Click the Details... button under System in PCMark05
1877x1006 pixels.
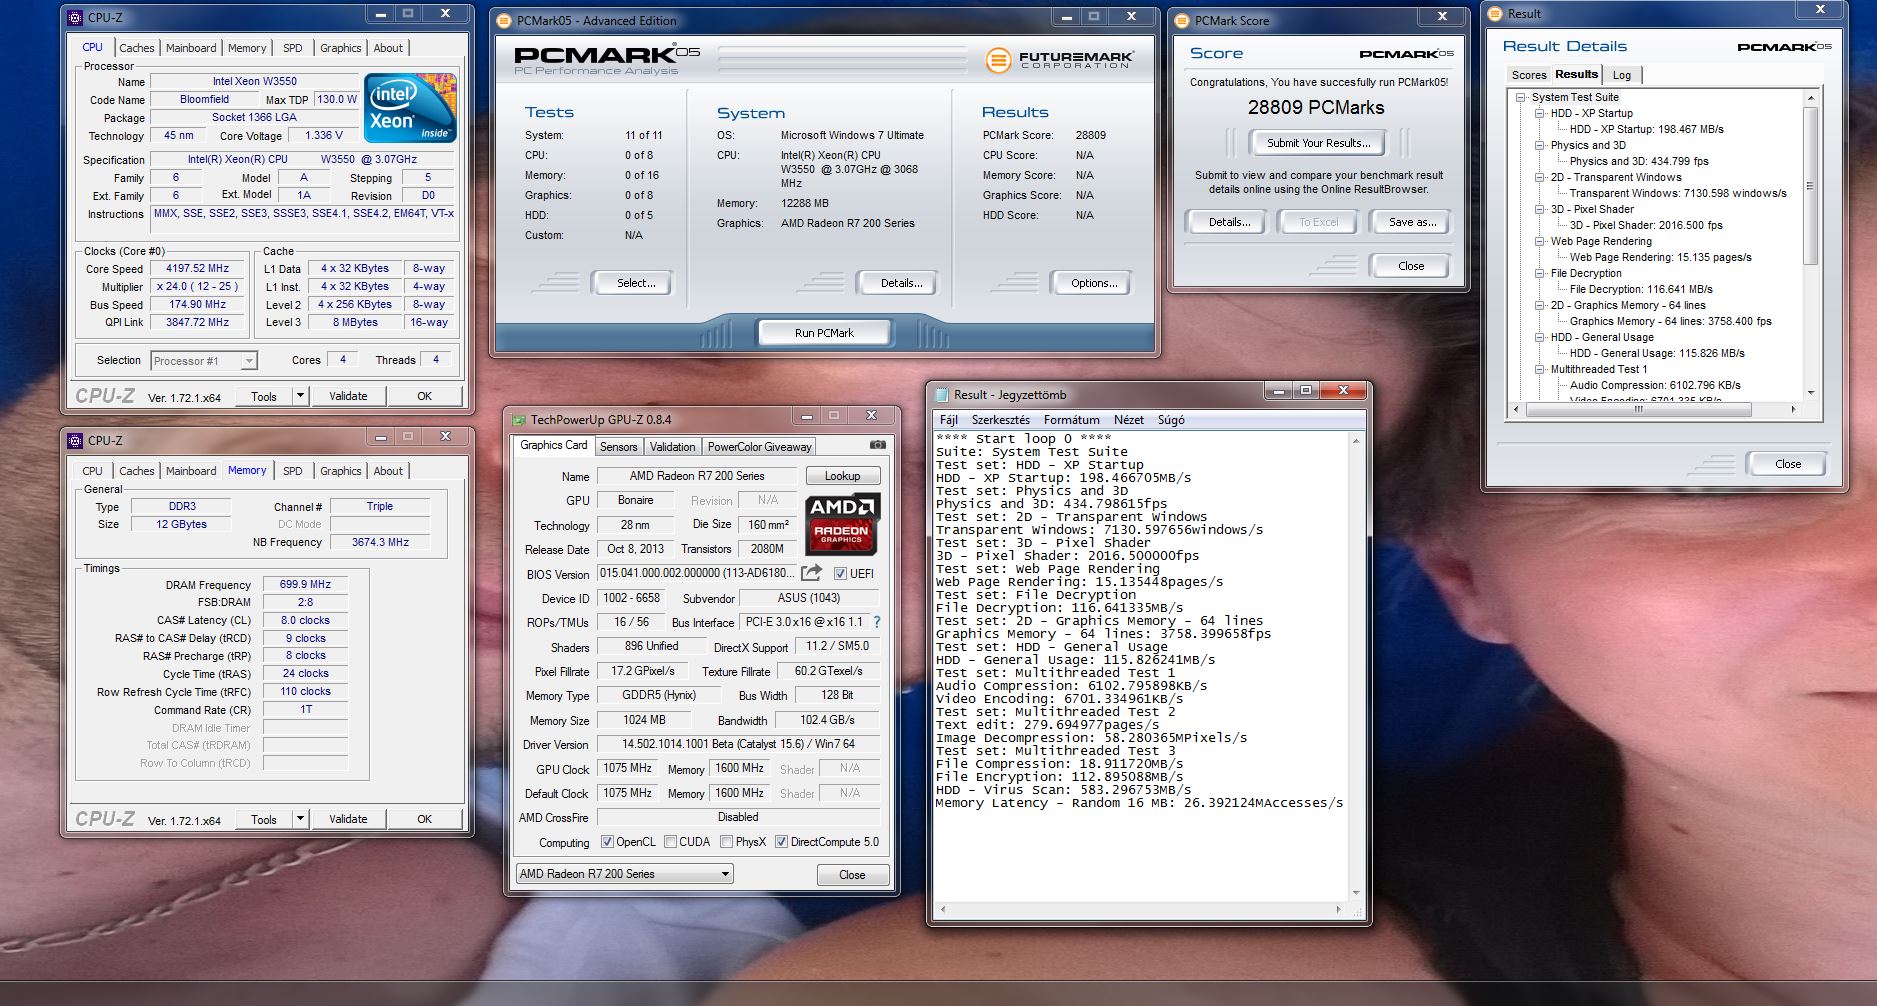tap(901, 283)
